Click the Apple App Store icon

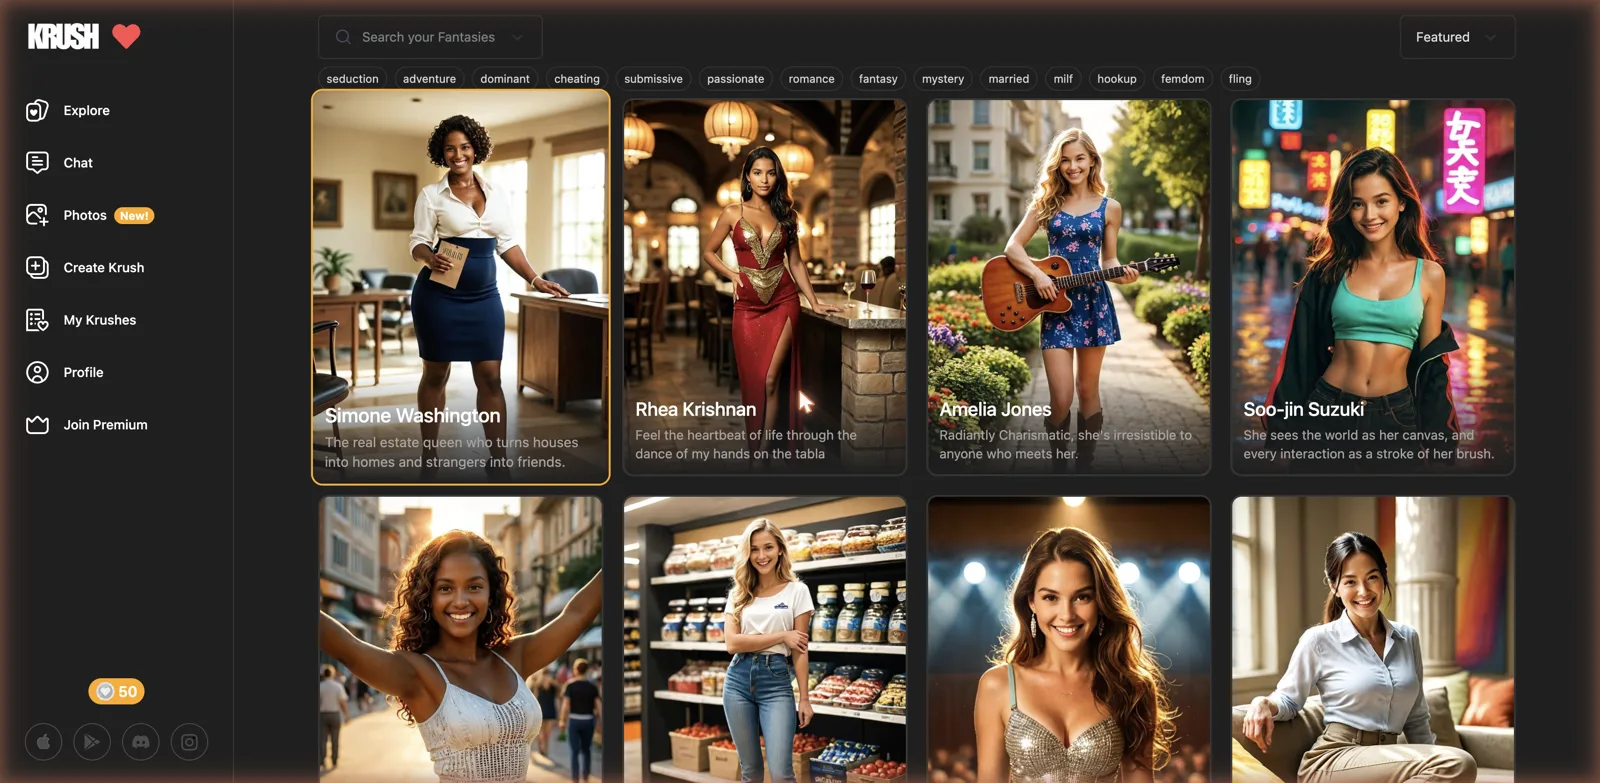(x=43, y=742)
